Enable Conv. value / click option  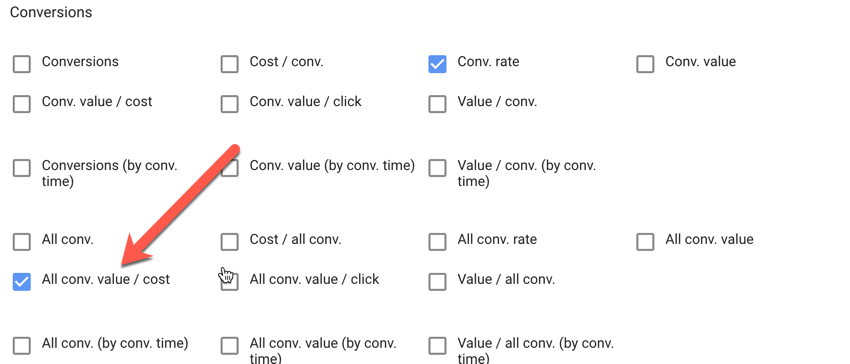pyautogui.click(x=229, y=104)
